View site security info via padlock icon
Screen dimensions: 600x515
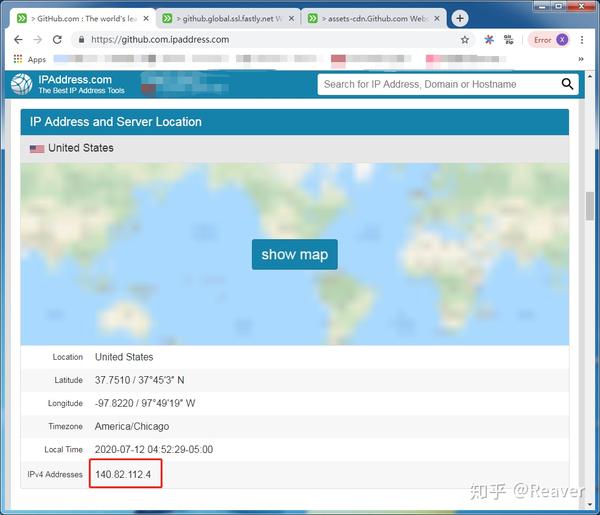coord(81,39)
